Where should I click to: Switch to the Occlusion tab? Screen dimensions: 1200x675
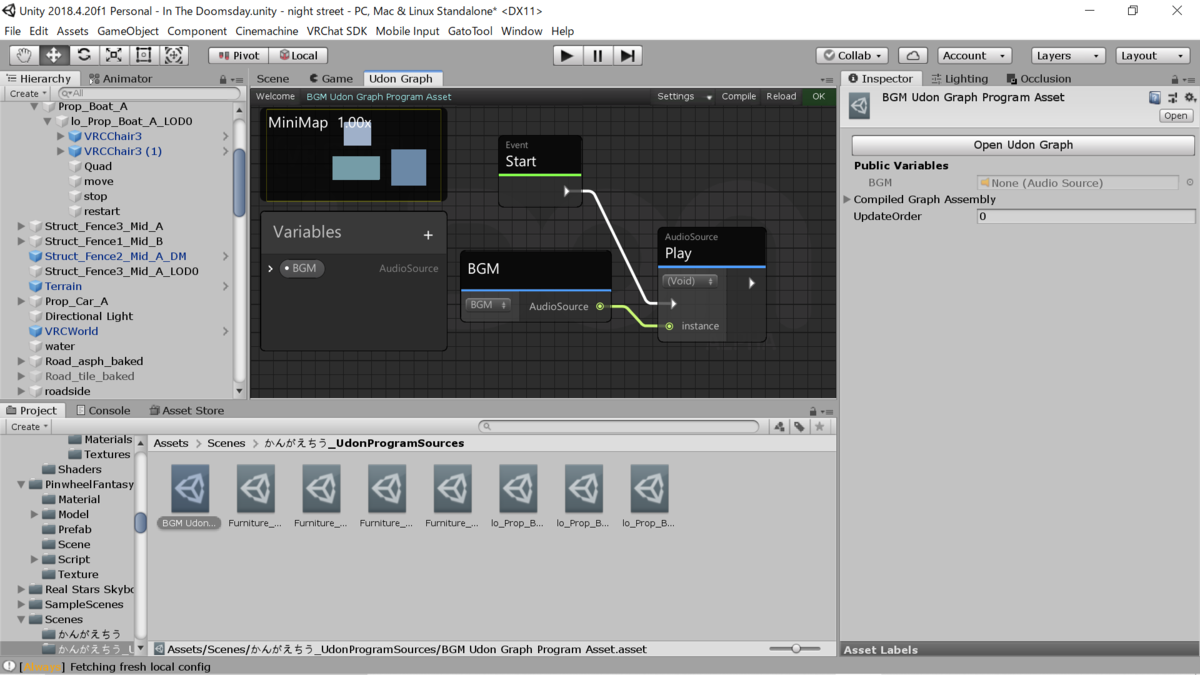(x=1039, y=79)
